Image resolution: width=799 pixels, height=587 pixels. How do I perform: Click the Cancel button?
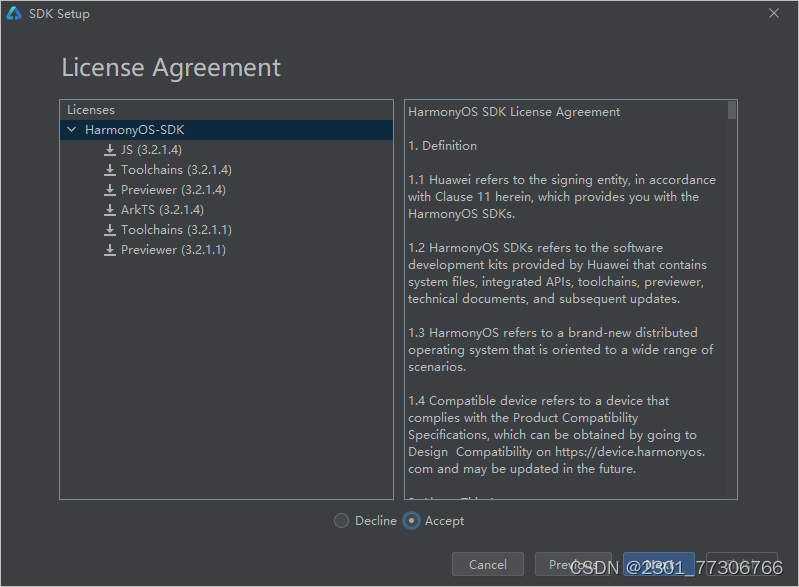click(x=488, y=564)
